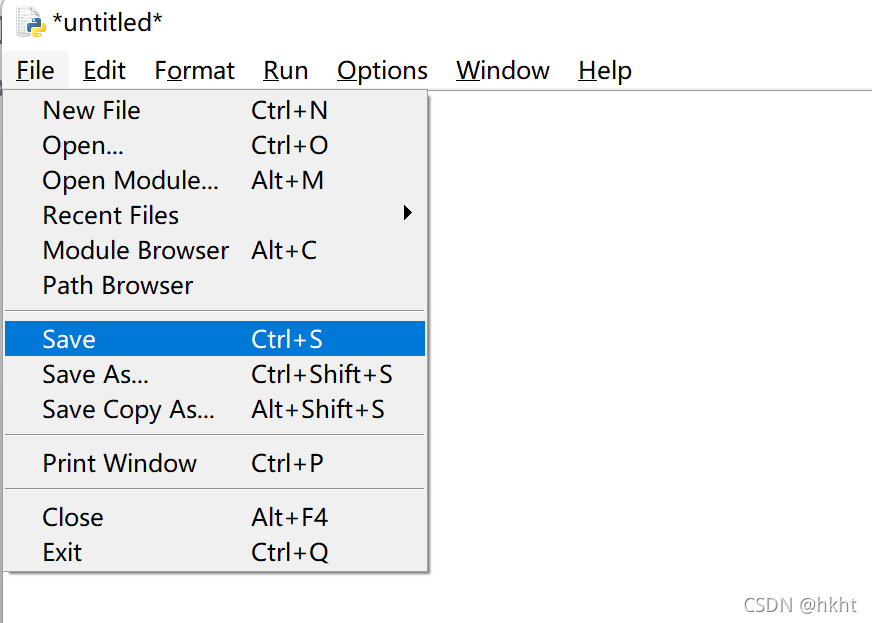Close the current editor window via menu
Viewport: 872px width, 623px height.
[73, 518]
